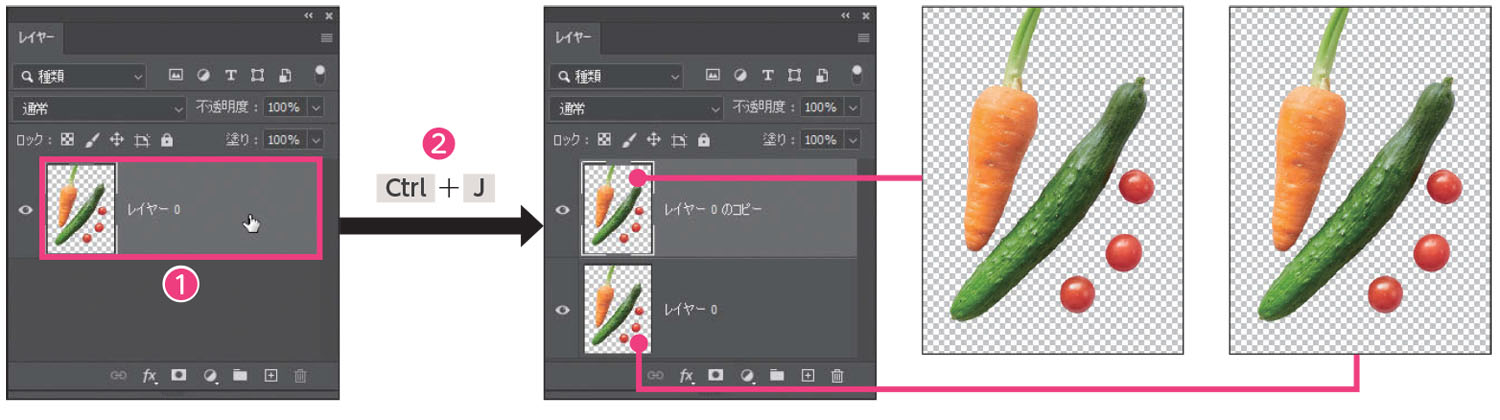Select レイヤー 0 name in single-layer panel
This screenshot has height=420, width=1500.
point(153,210)
